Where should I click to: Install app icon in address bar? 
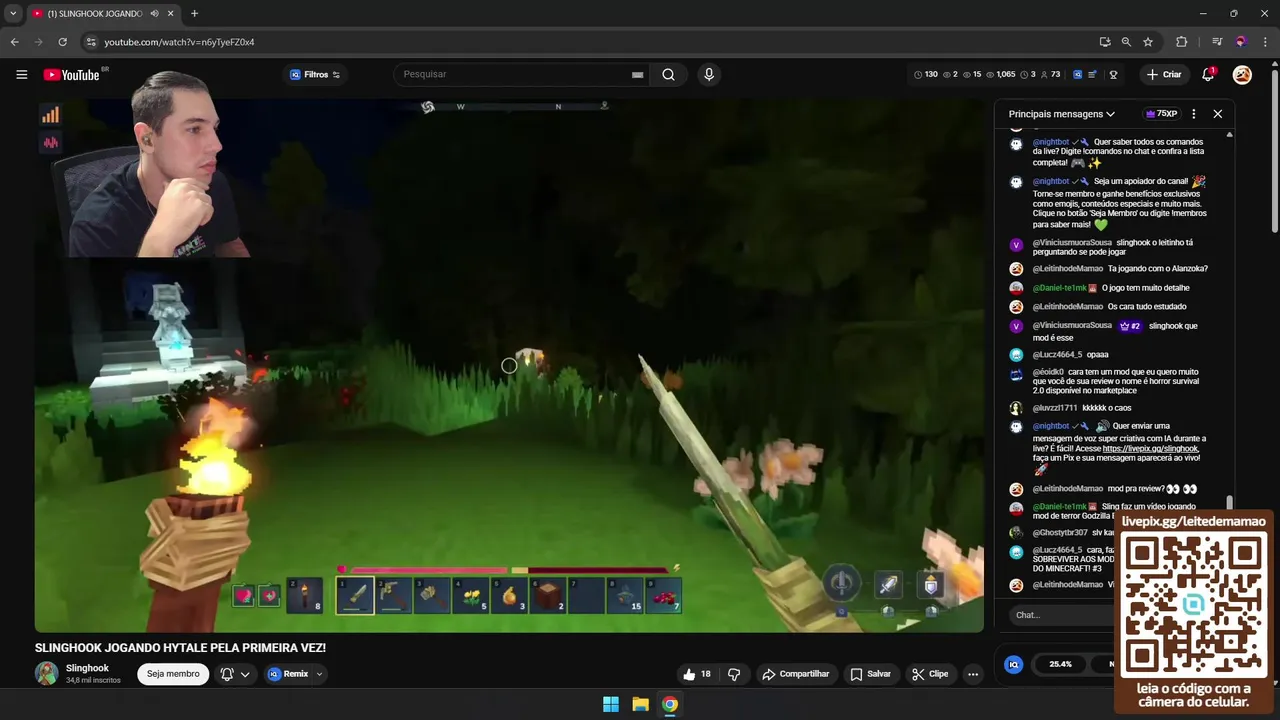[1104, 42]
